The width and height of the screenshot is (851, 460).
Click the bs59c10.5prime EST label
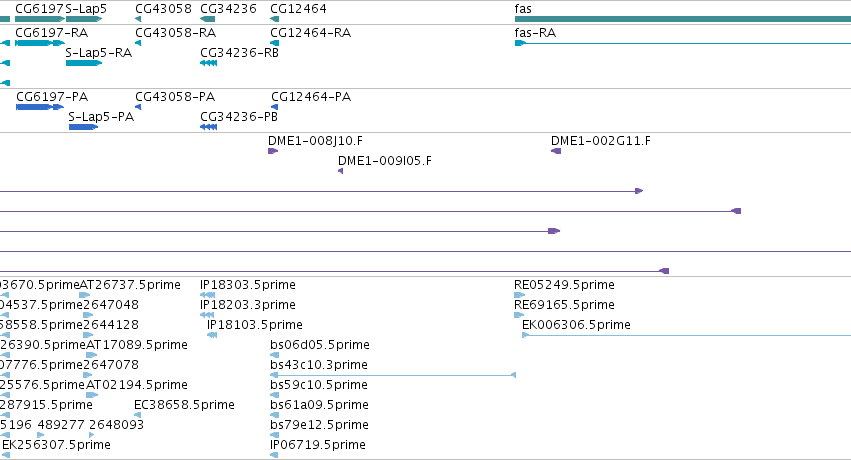(319, 385)
